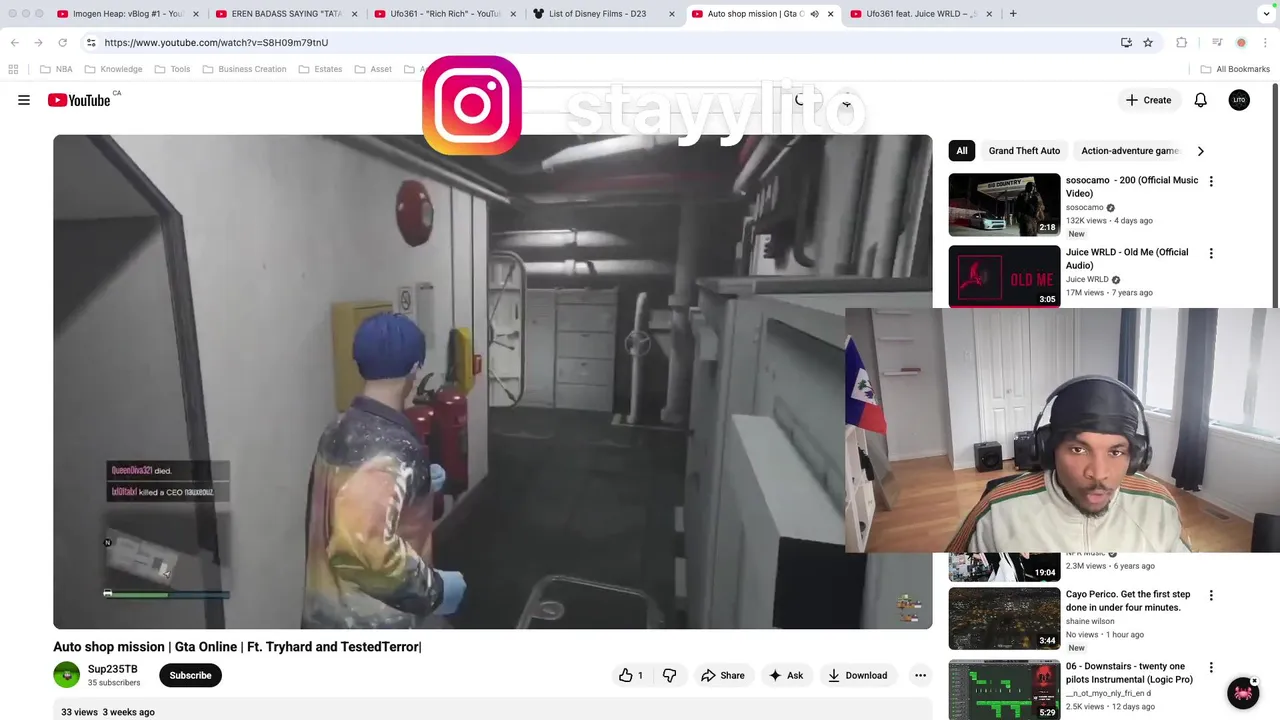Close the Auto shop mission tab
1280x720 pixels.
pos(830,14)
